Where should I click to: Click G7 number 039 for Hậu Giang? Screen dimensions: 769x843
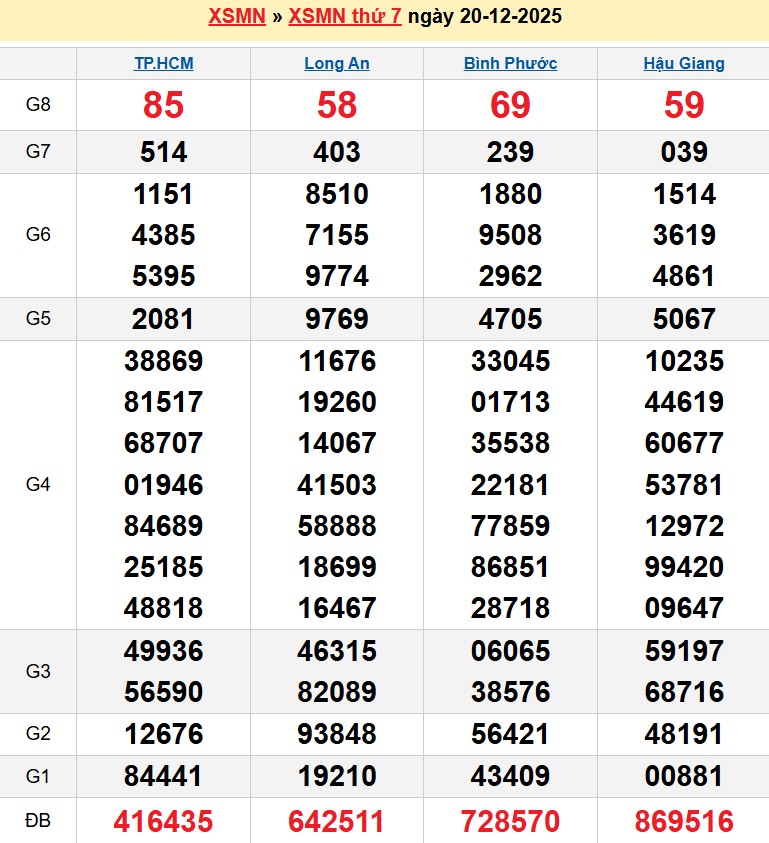pos(684,152)
